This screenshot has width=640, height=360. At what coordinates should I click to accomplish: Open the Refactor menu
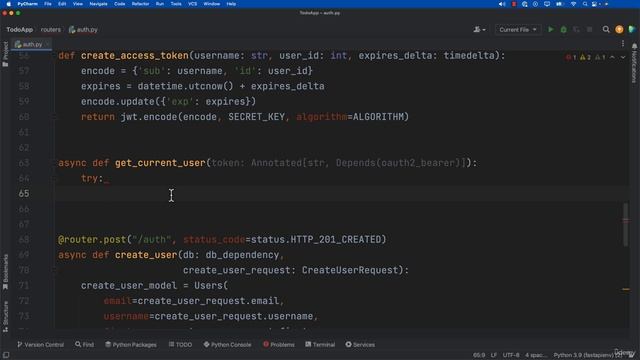coord(140,4)
